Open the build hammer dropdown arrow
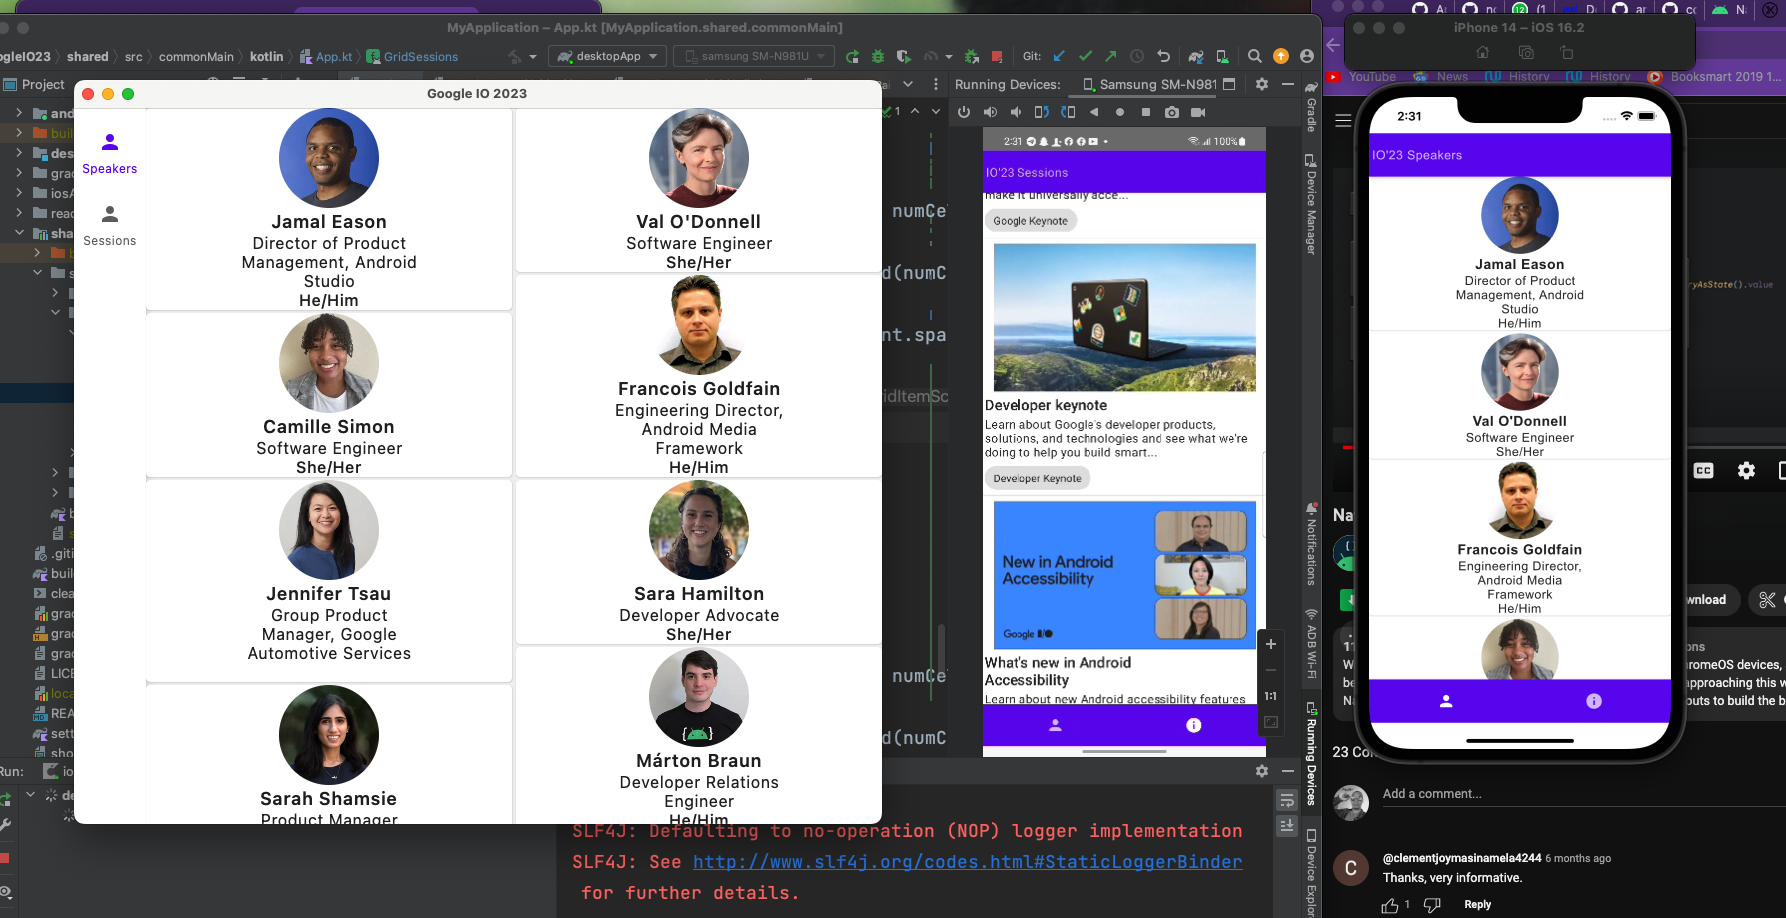This screenshot has height=918, width=1786. click(533, 57)
